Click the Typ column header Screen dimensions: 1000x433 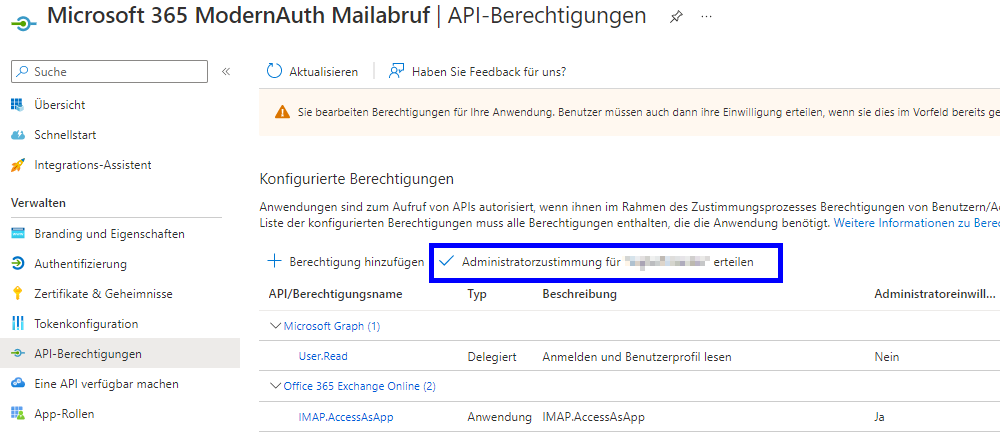pos(477,294)
